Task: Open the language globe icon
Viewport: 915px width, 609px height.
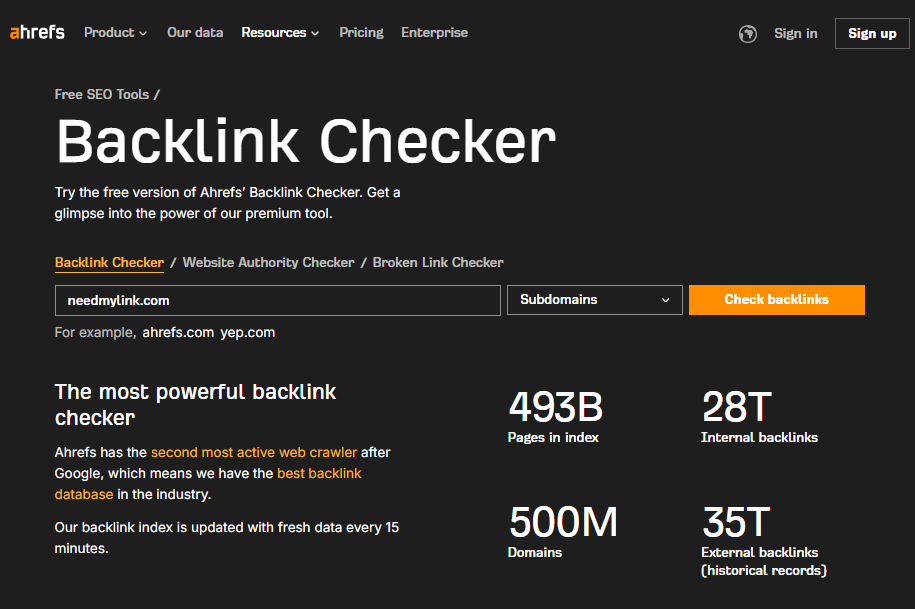Action: click(748, 34)
